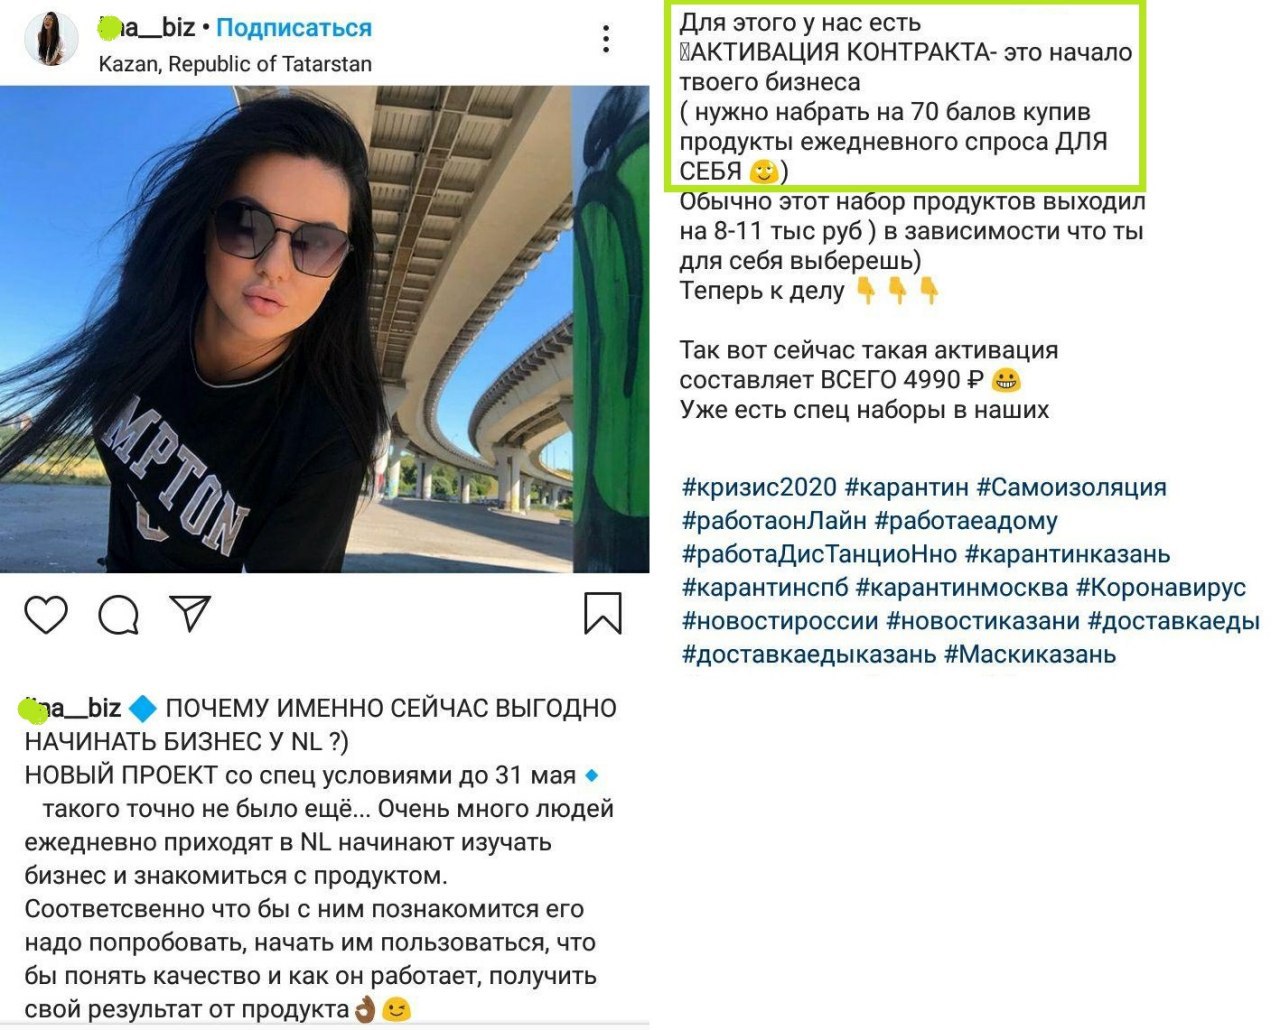
Task: Save post with bookmark icon
Action: [603, 613]
